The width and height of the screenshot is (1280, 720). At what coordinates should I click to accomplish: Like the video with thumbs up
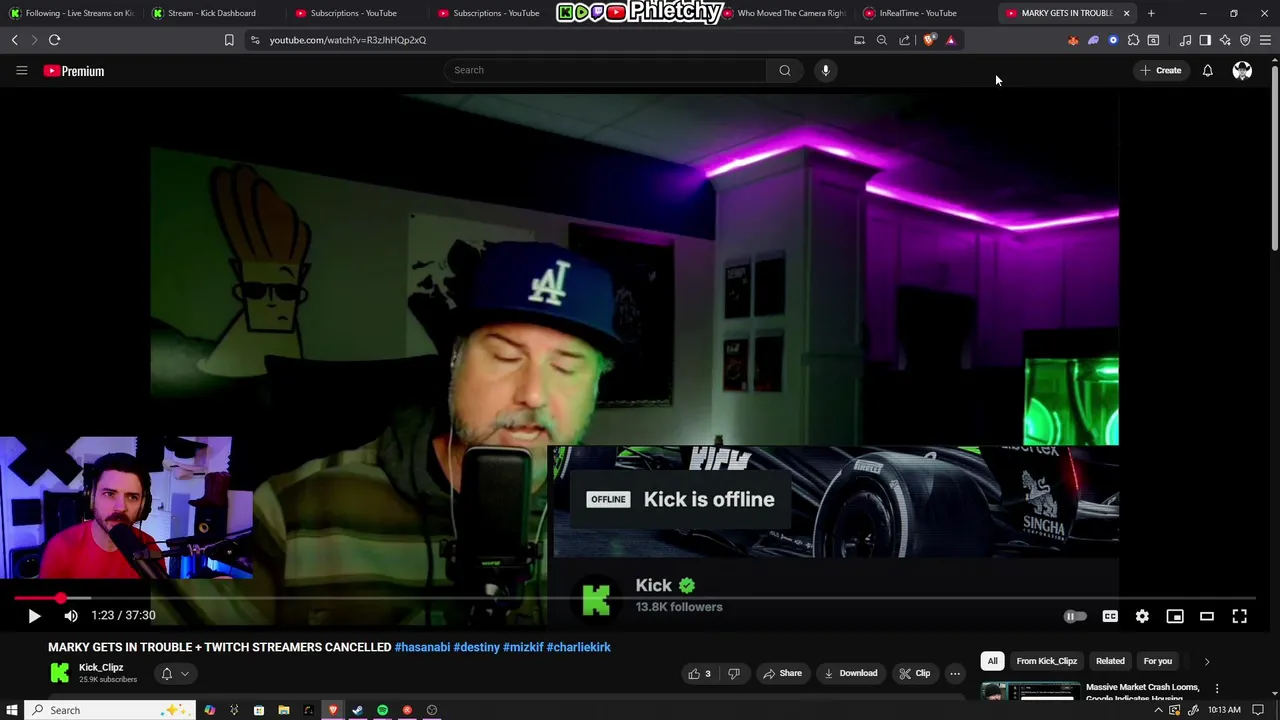click(x=699, y=674)
